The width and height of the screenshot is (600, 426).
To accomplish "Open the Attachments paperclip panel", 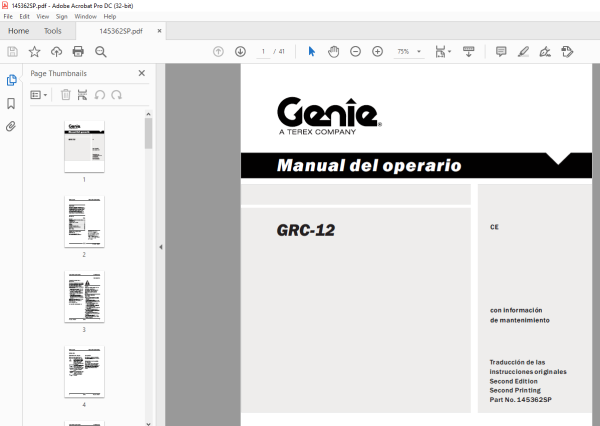I will coord(11,126).
